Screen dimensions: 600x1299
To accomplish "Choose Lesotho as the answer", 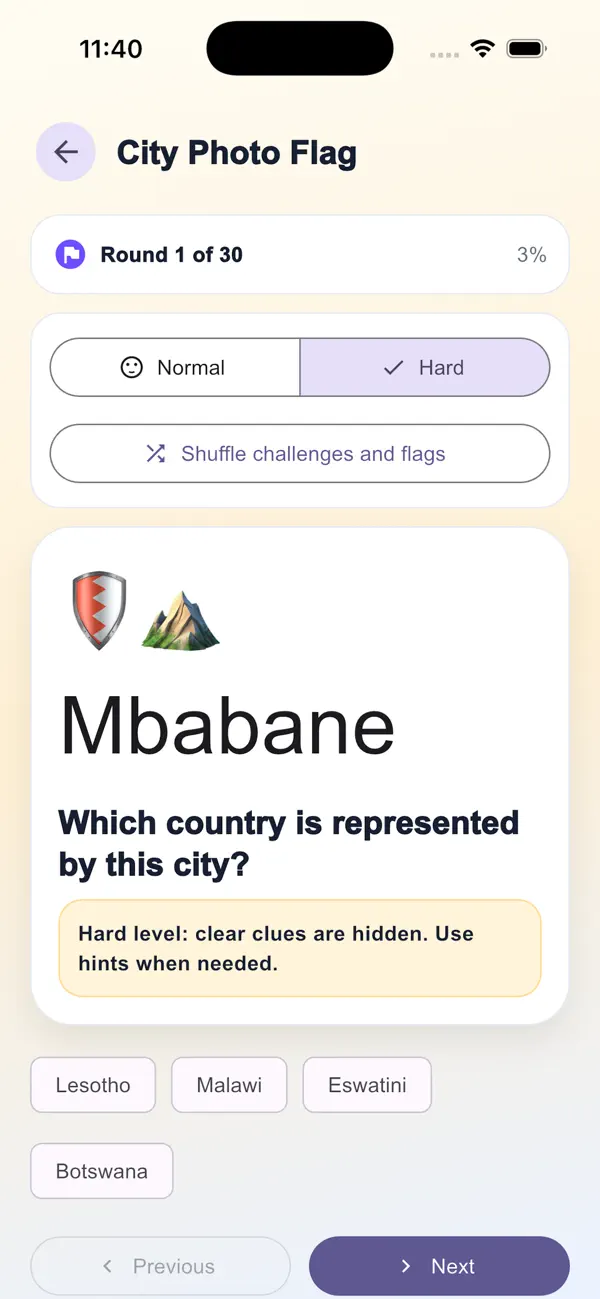I will (x=93, y=1085).
